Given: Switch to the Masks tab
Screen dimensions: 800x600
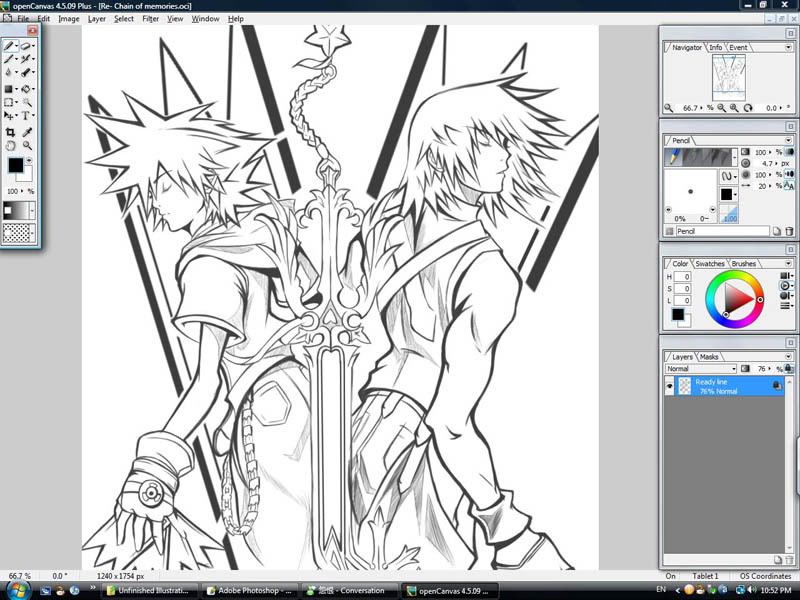Looking at the screenshot, I should point(709,357).
